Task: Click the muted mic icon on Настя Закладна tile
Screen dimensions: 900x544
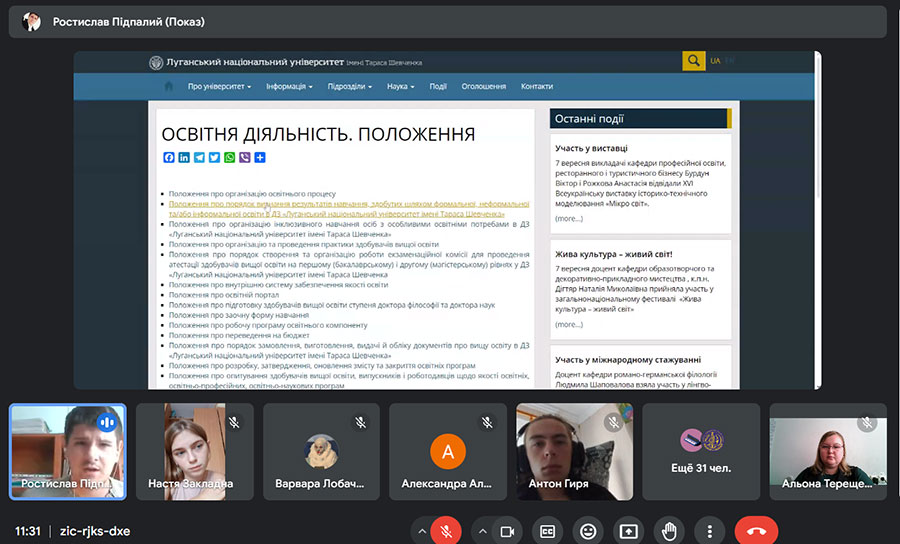Action: click(x=234, y=423)
